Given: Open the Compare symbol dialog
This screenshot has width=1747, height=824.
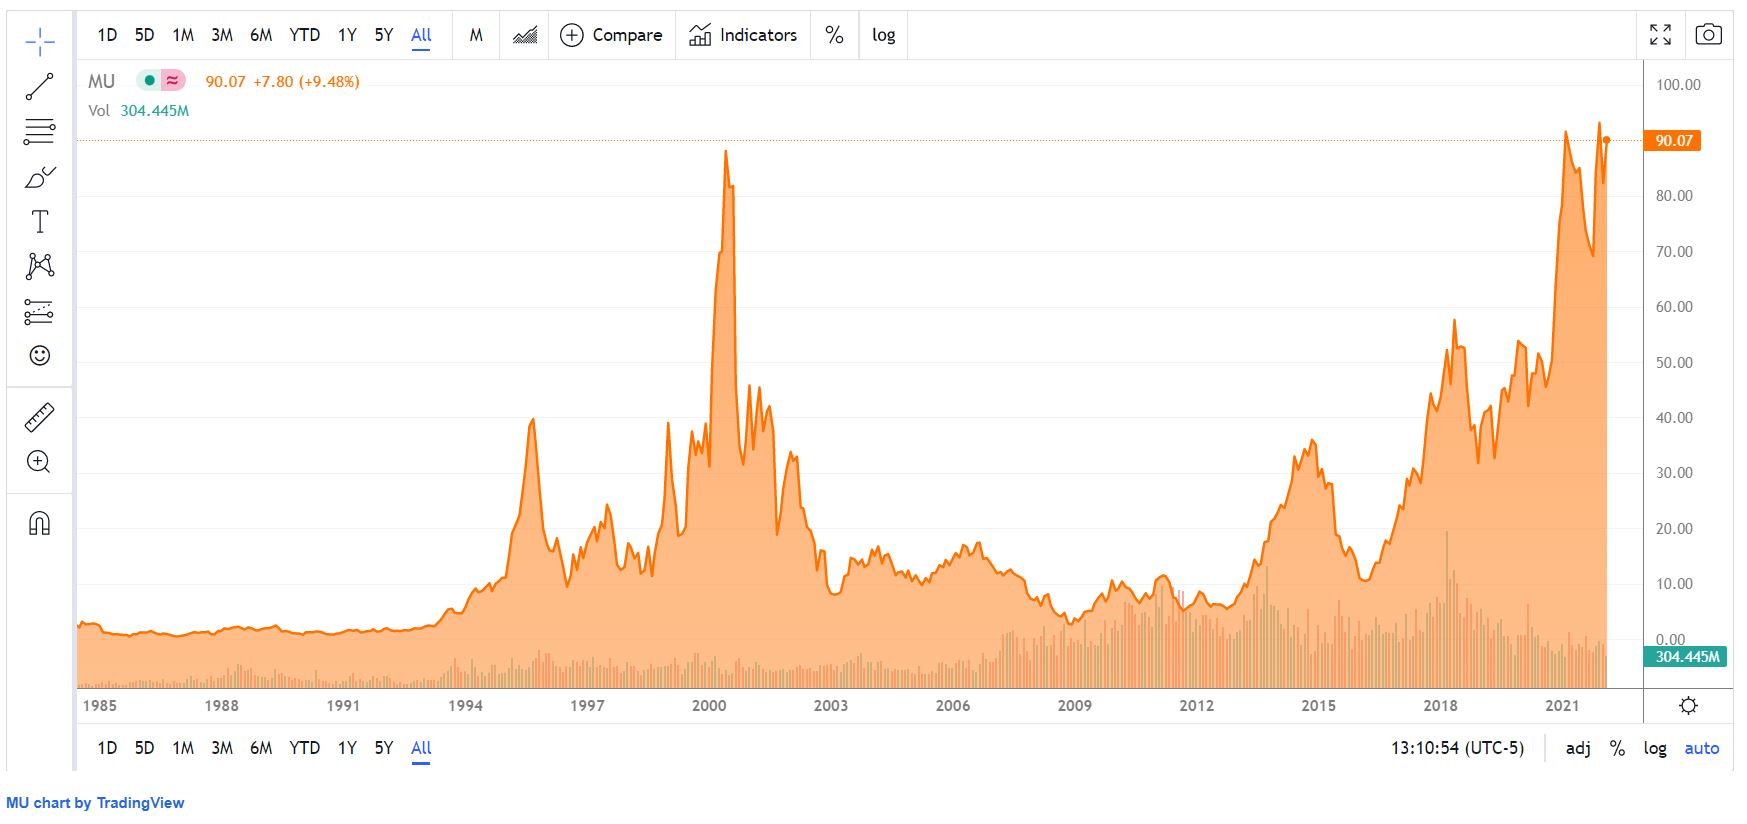Looking at the screenshot, I should click(611, 35).
